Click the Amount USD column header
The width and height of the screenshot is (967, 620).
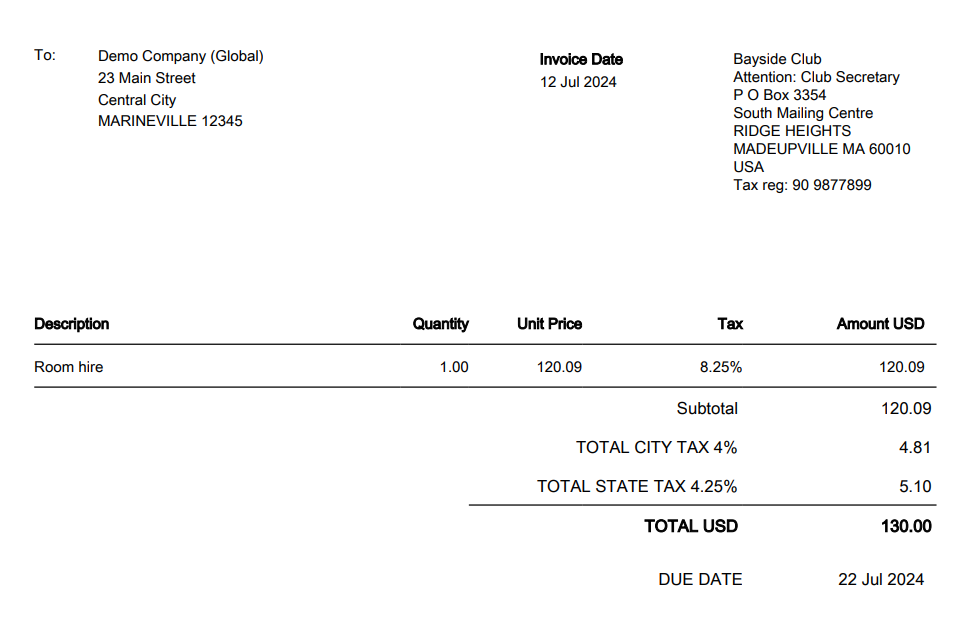[880, 324]
